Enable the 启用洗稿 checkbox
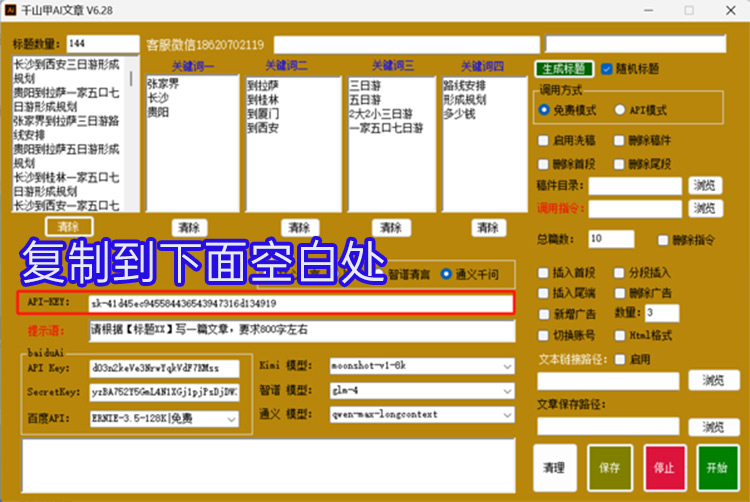The height and width of the screenshot is (502, 750). tap(543, 140)
